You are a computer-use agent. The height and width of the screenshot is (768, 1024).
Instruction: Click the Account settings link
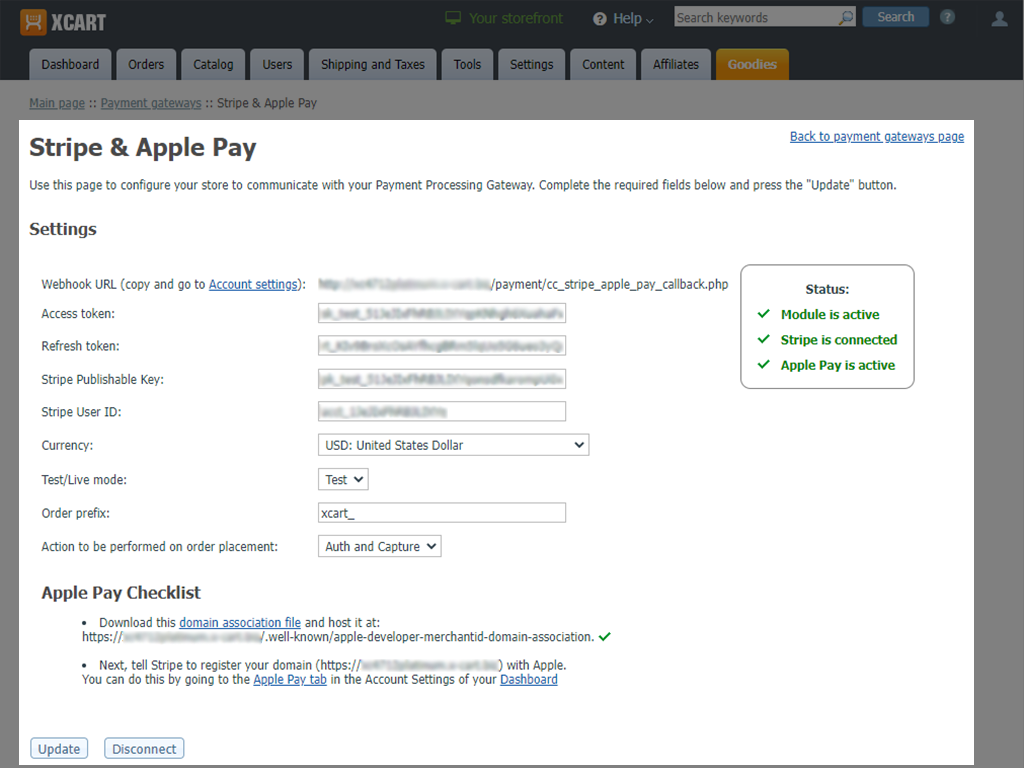[x=253, y=284]
